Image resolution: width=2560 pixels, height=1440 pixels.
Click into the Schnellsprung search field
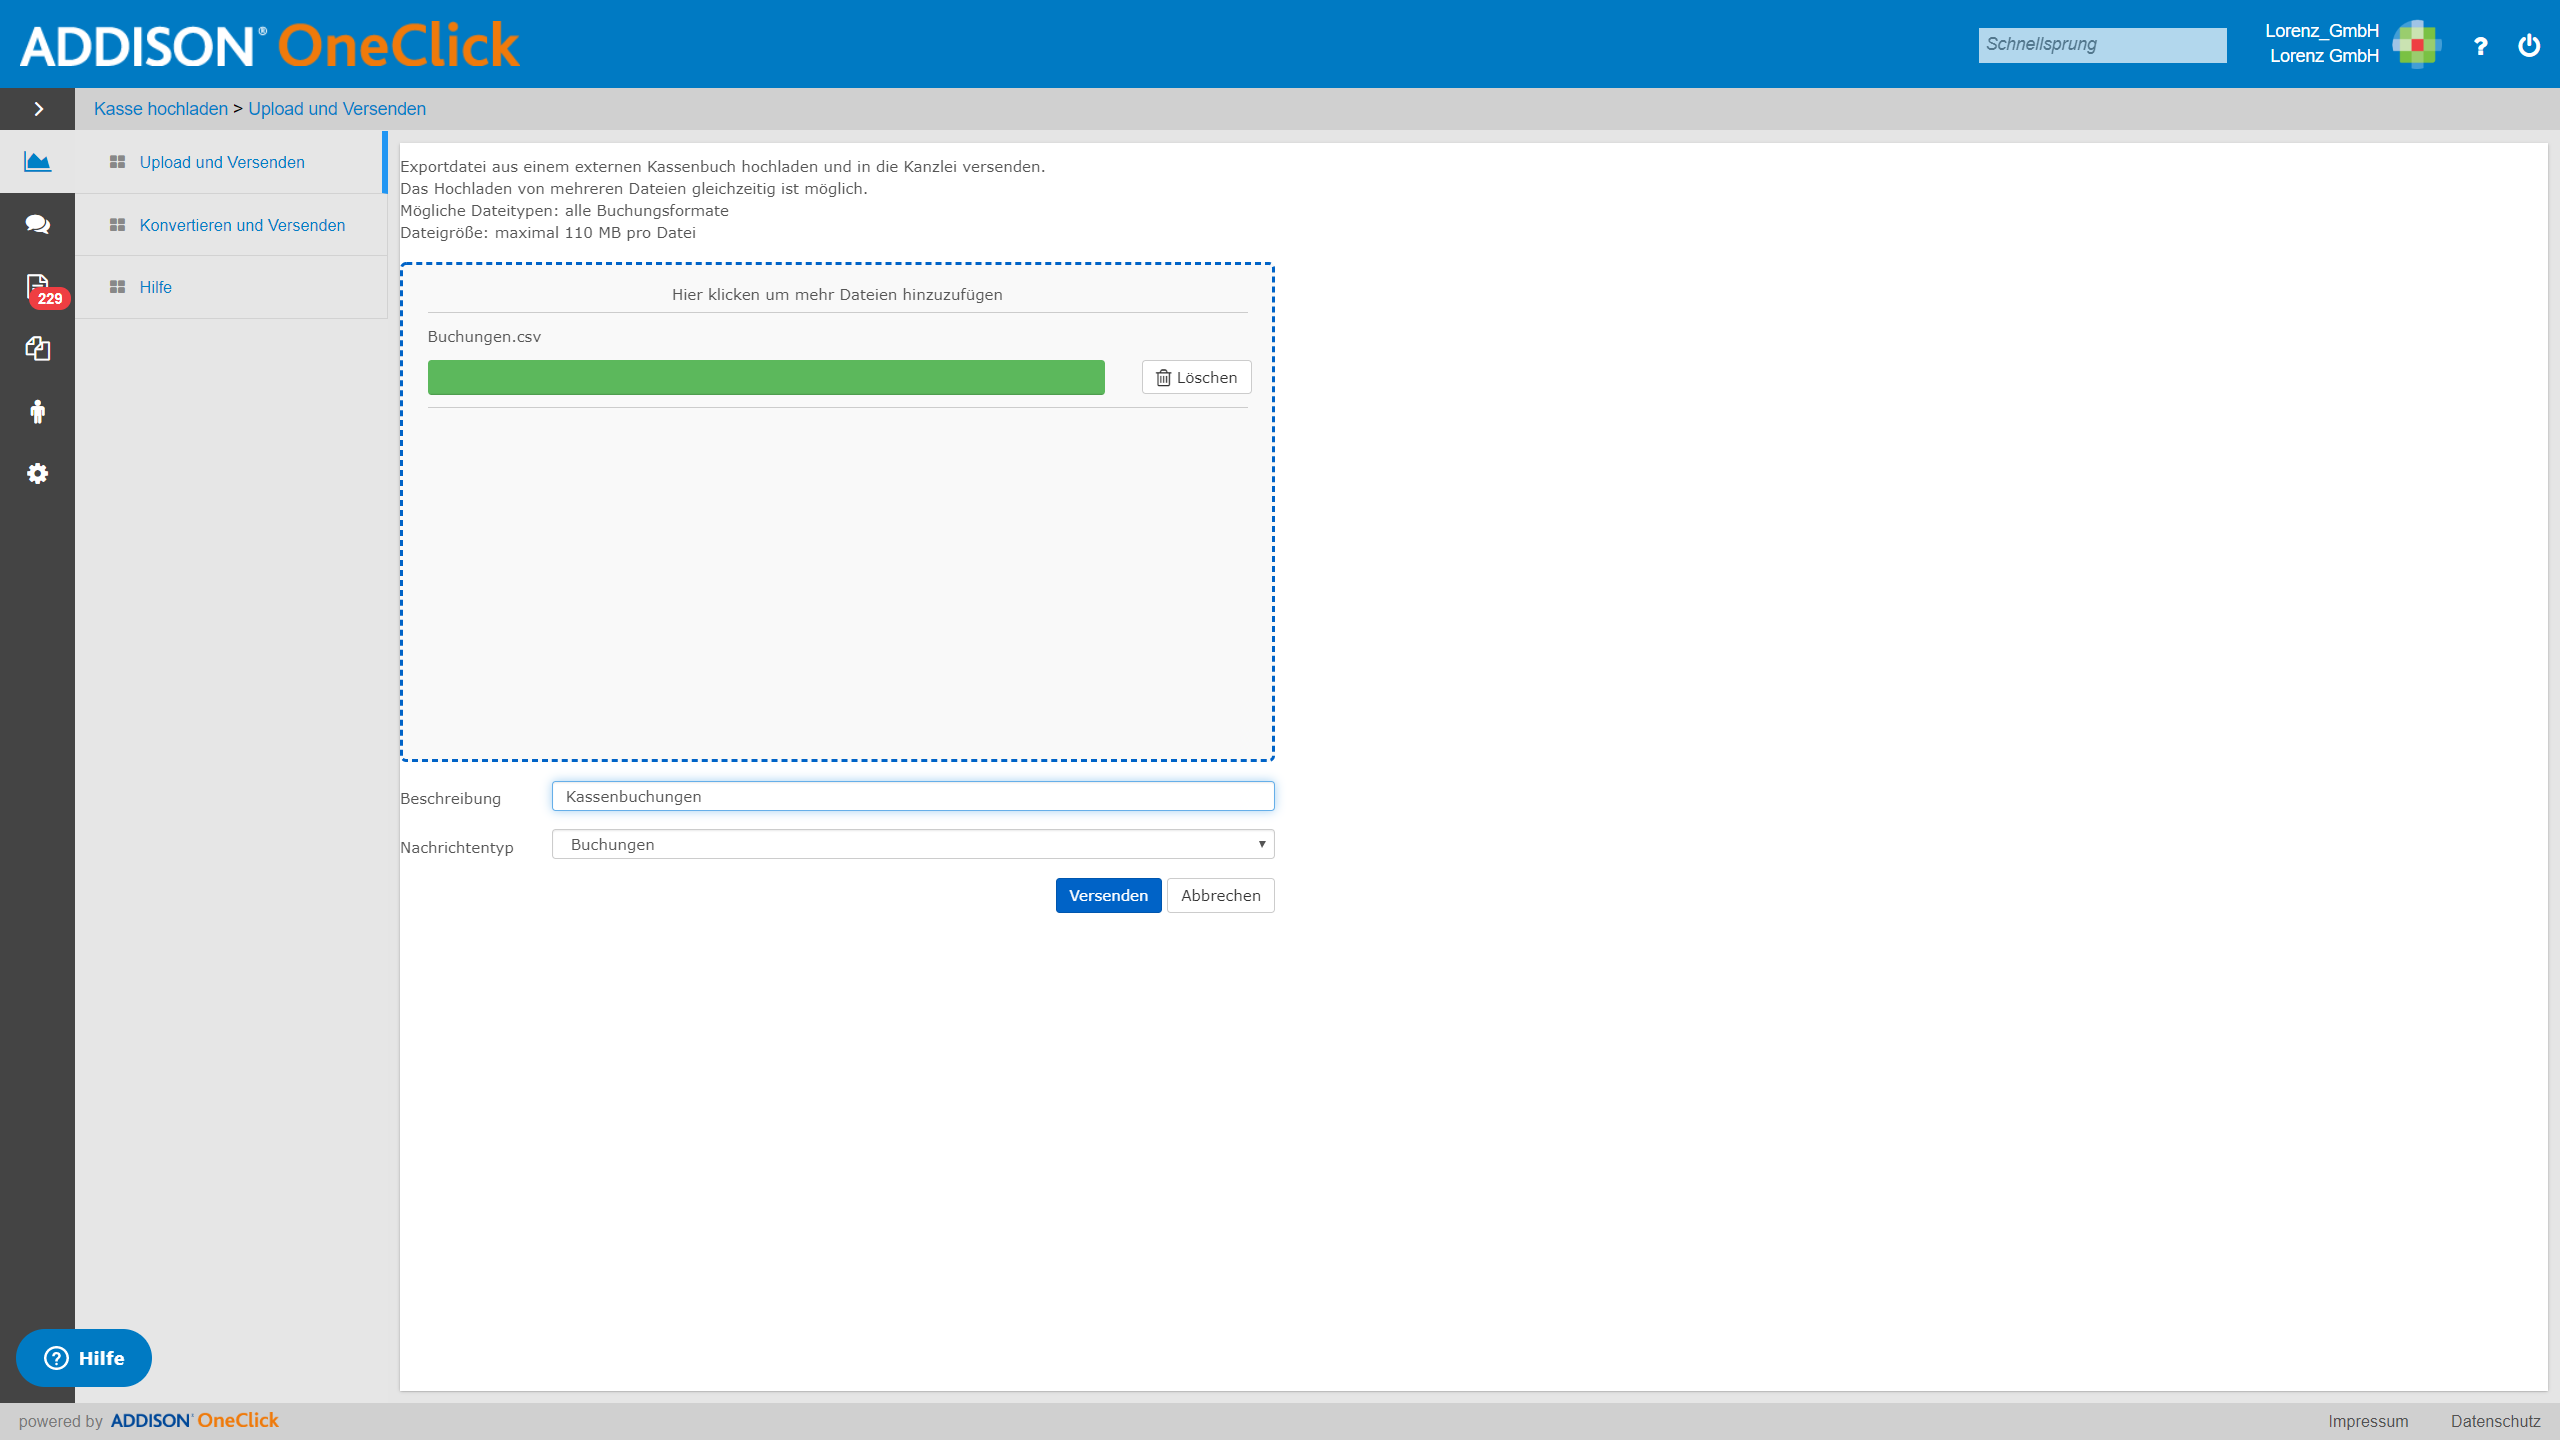point(2102,45)
